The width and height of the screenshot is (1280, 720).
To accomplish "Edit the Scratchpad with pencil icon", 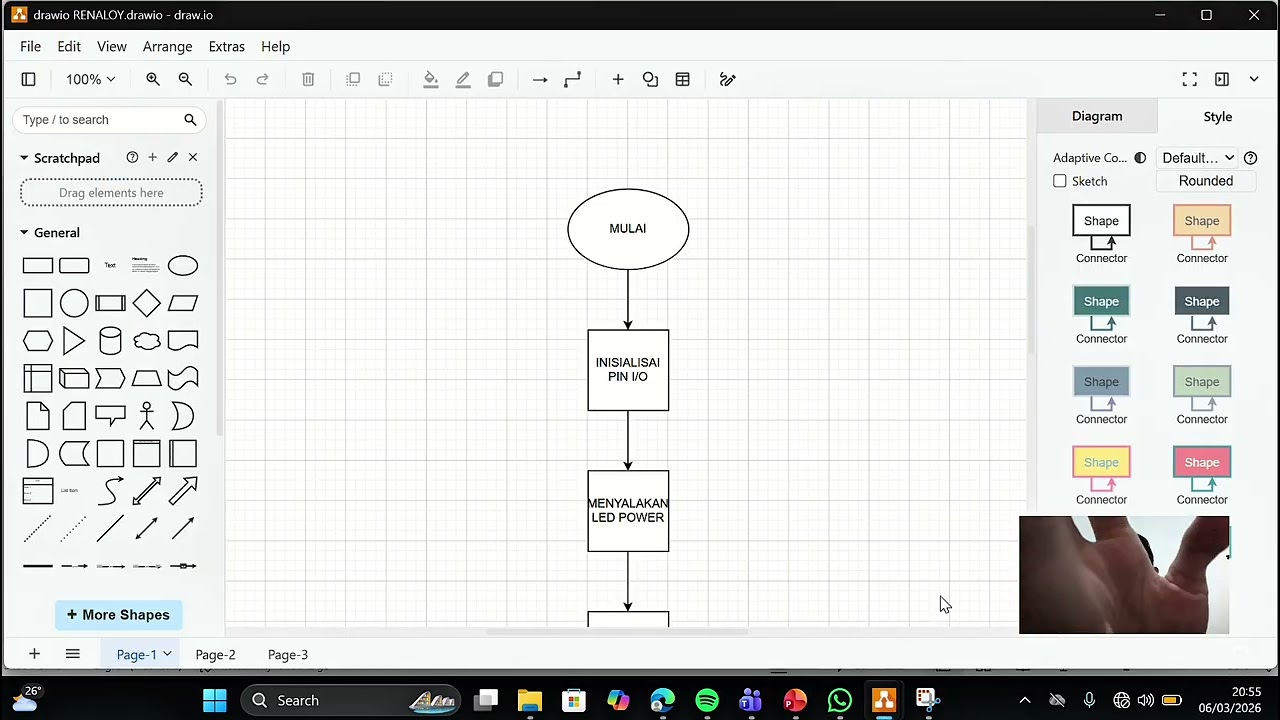I will (x=172, y=157).
